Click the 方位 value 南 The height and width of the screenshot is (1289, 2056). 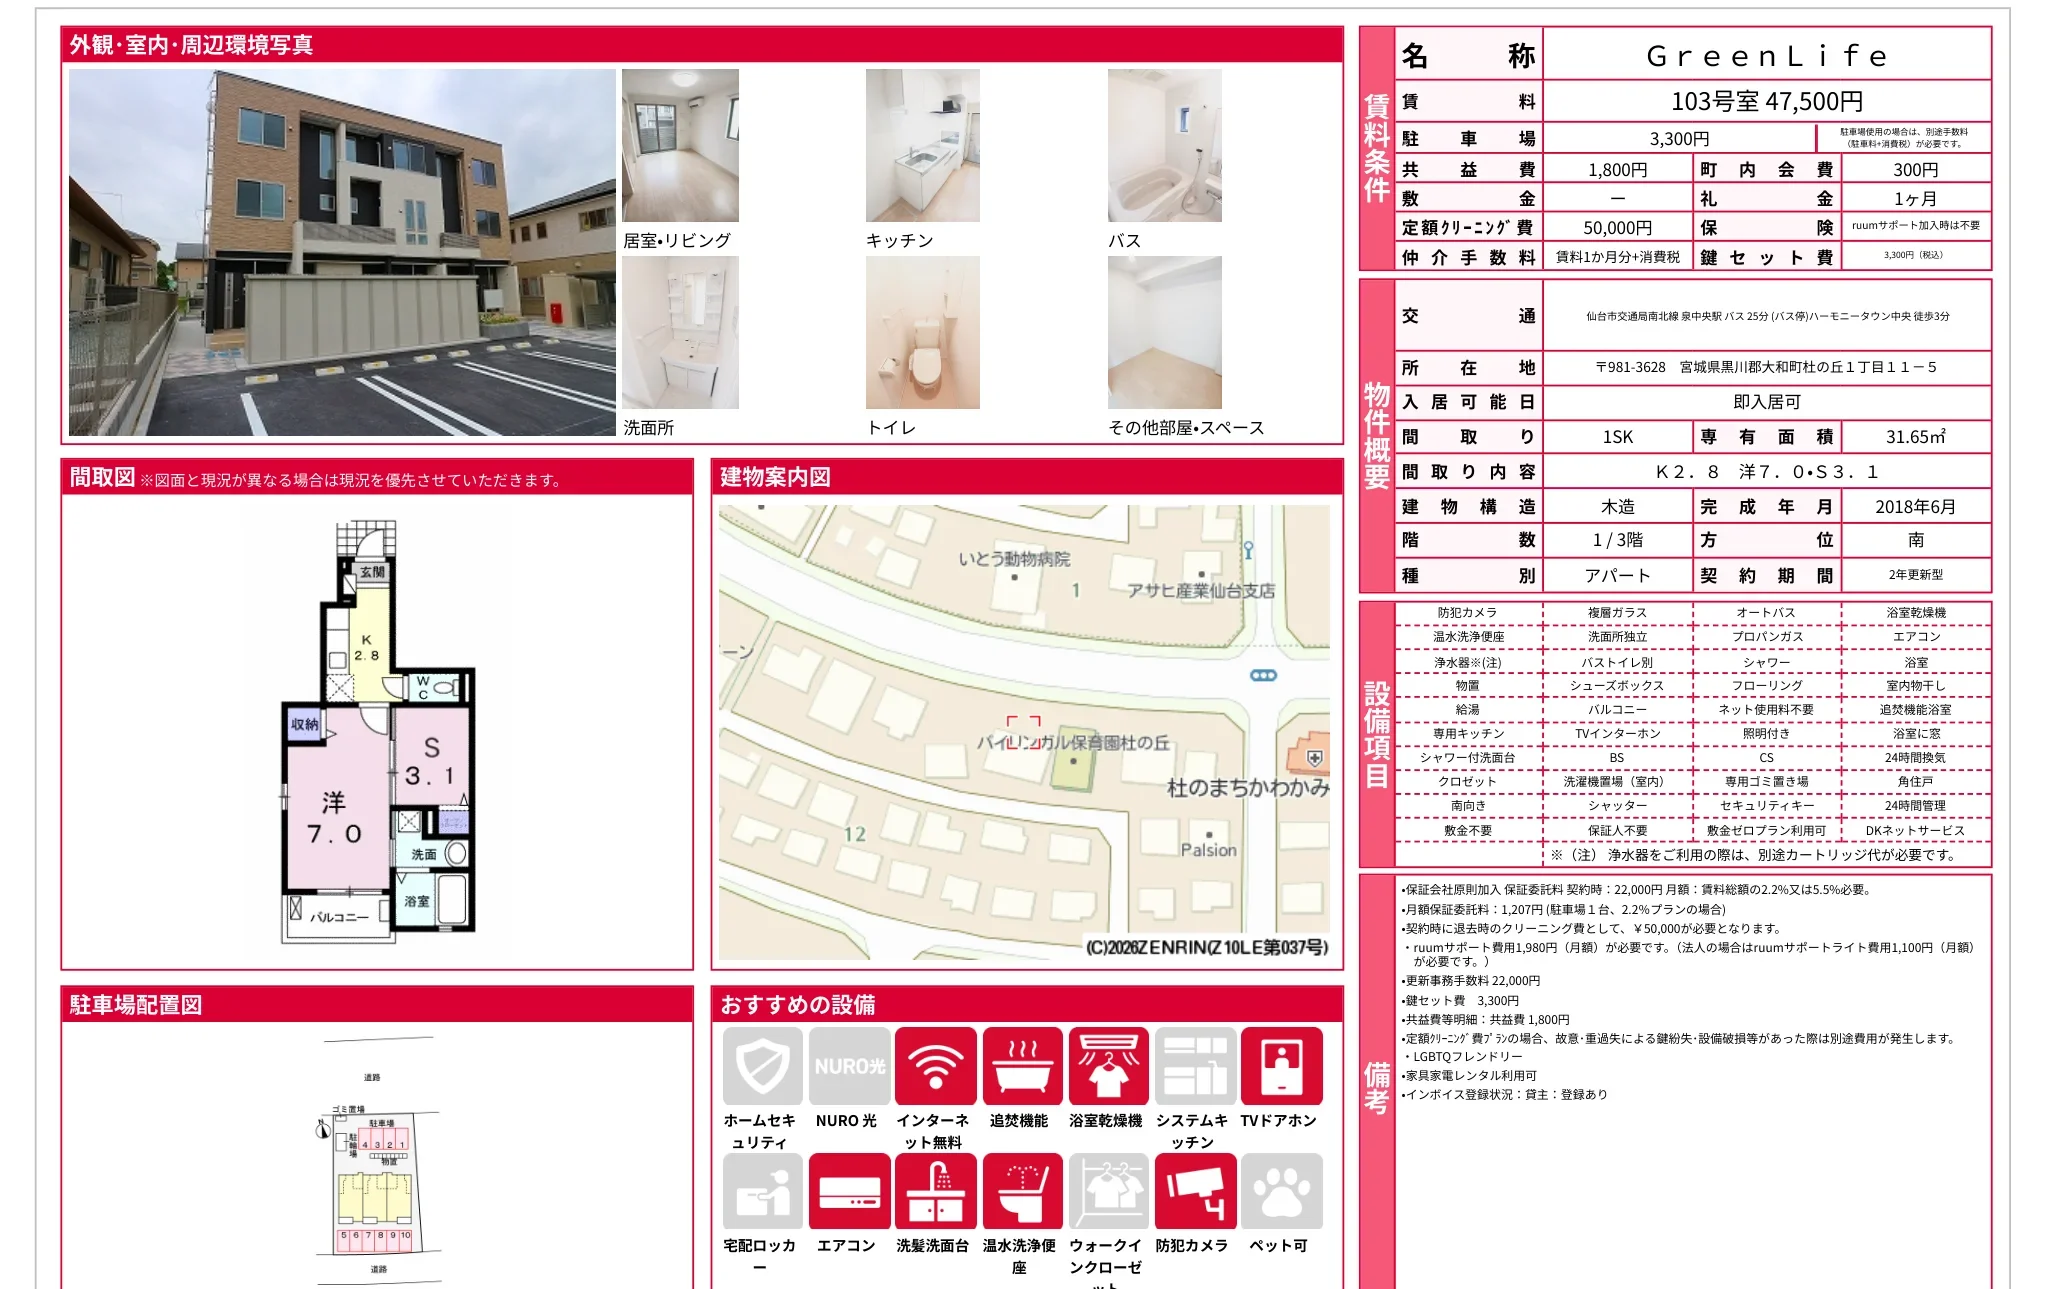[1915, 540]
